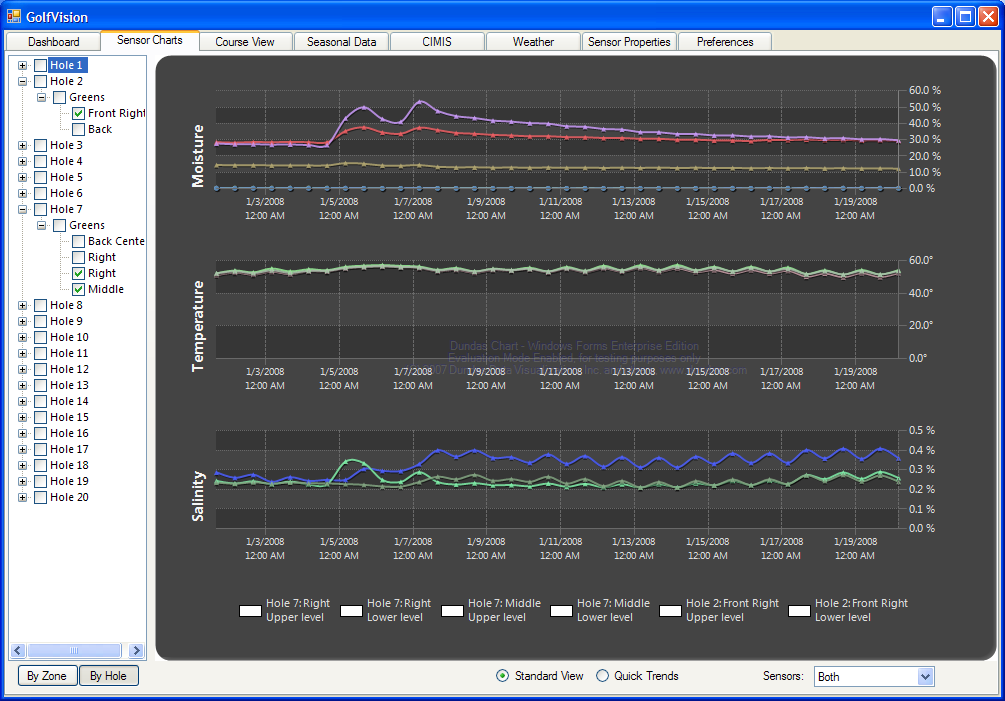Select the Hole 15 tree label
The width and height of the screenshot is (1005, 701).
pyautogui.click(x=70, y=418)
